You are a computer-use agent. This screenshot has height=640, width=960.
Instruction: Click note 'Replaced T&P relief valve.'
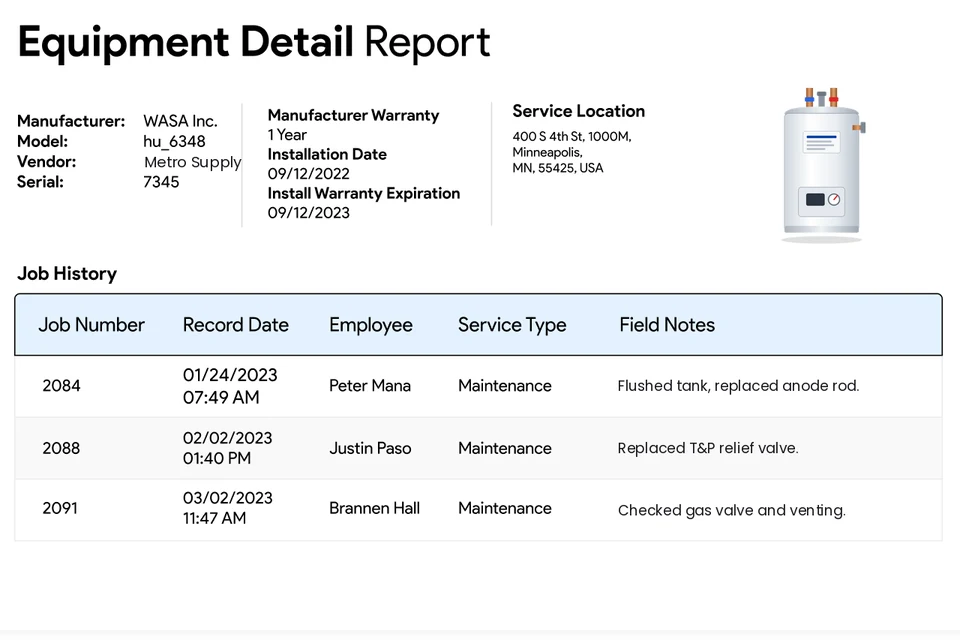pyautogui.click(x=708, y=448)
